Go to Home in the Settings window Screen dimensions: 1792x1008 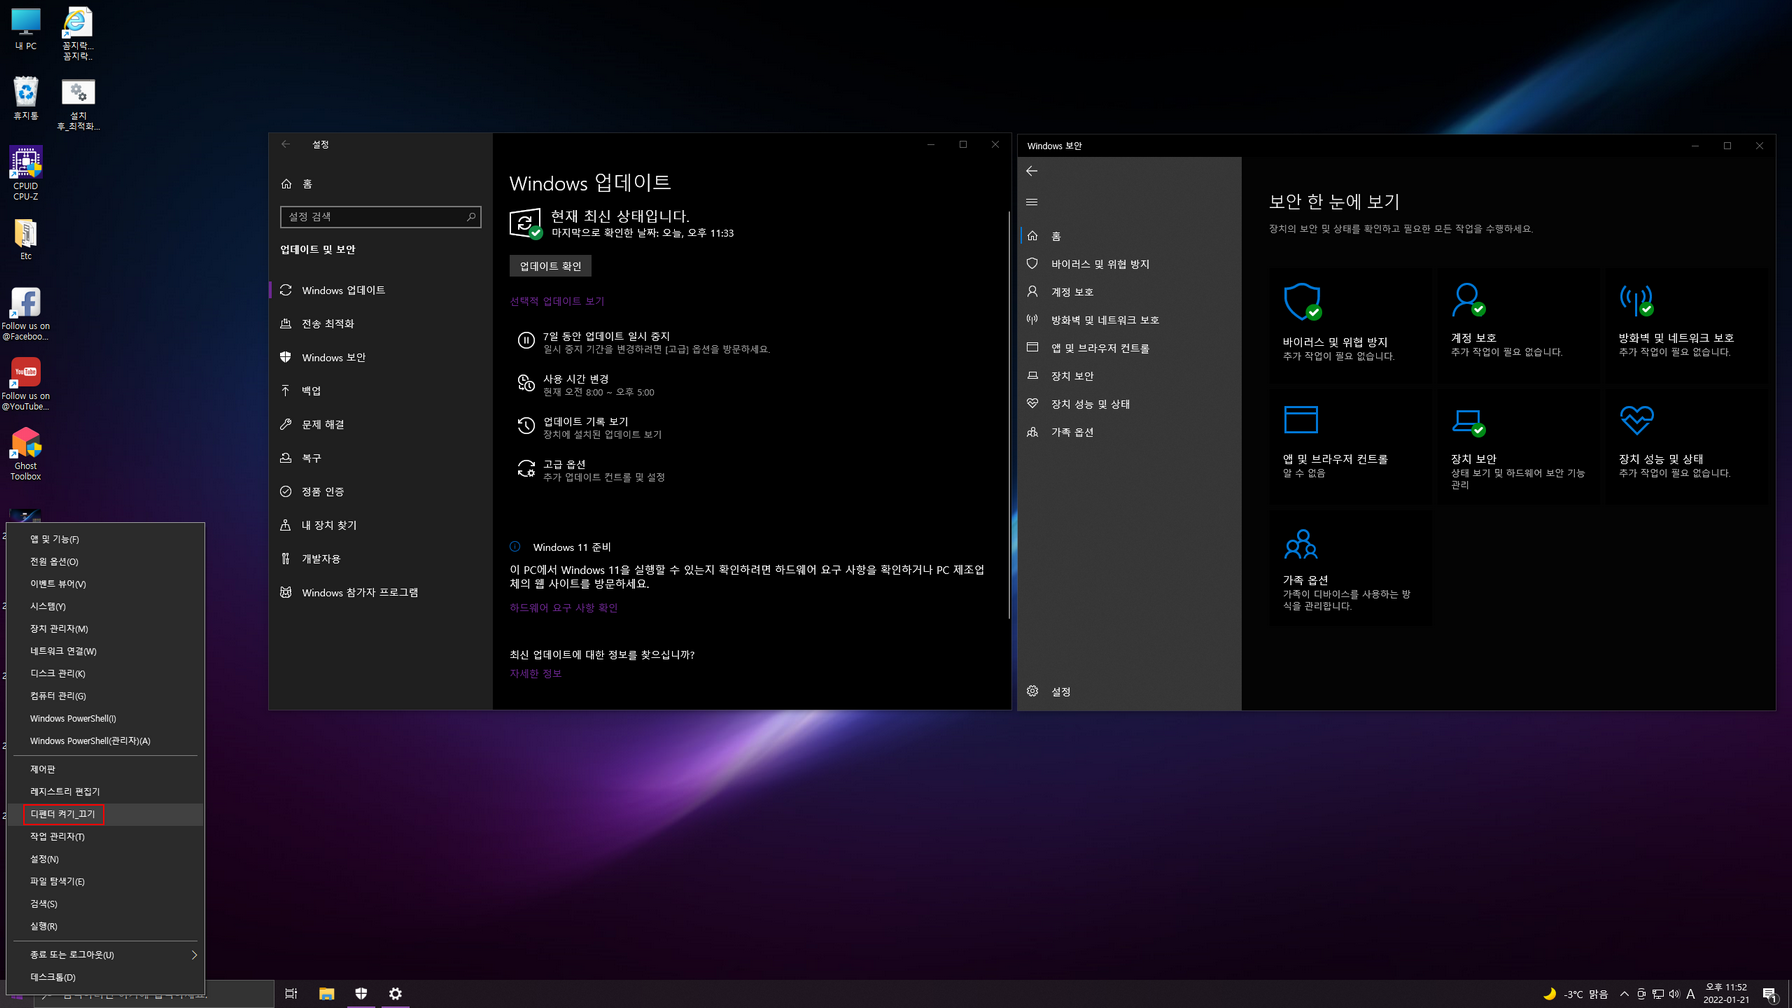[x=381, y=184]
